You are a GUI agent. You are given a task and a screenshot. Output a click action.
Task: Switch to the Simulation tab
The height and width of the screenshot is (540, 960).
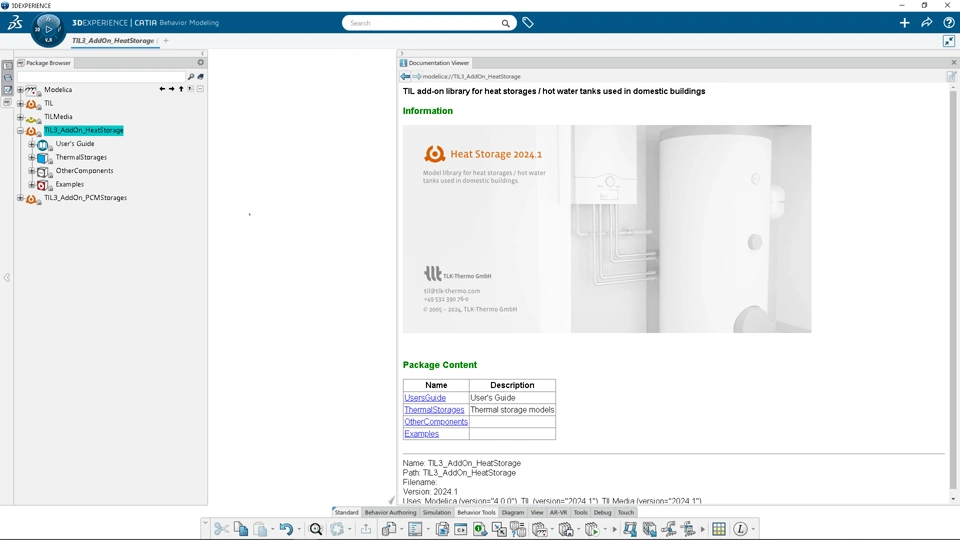tap(437, 512)
